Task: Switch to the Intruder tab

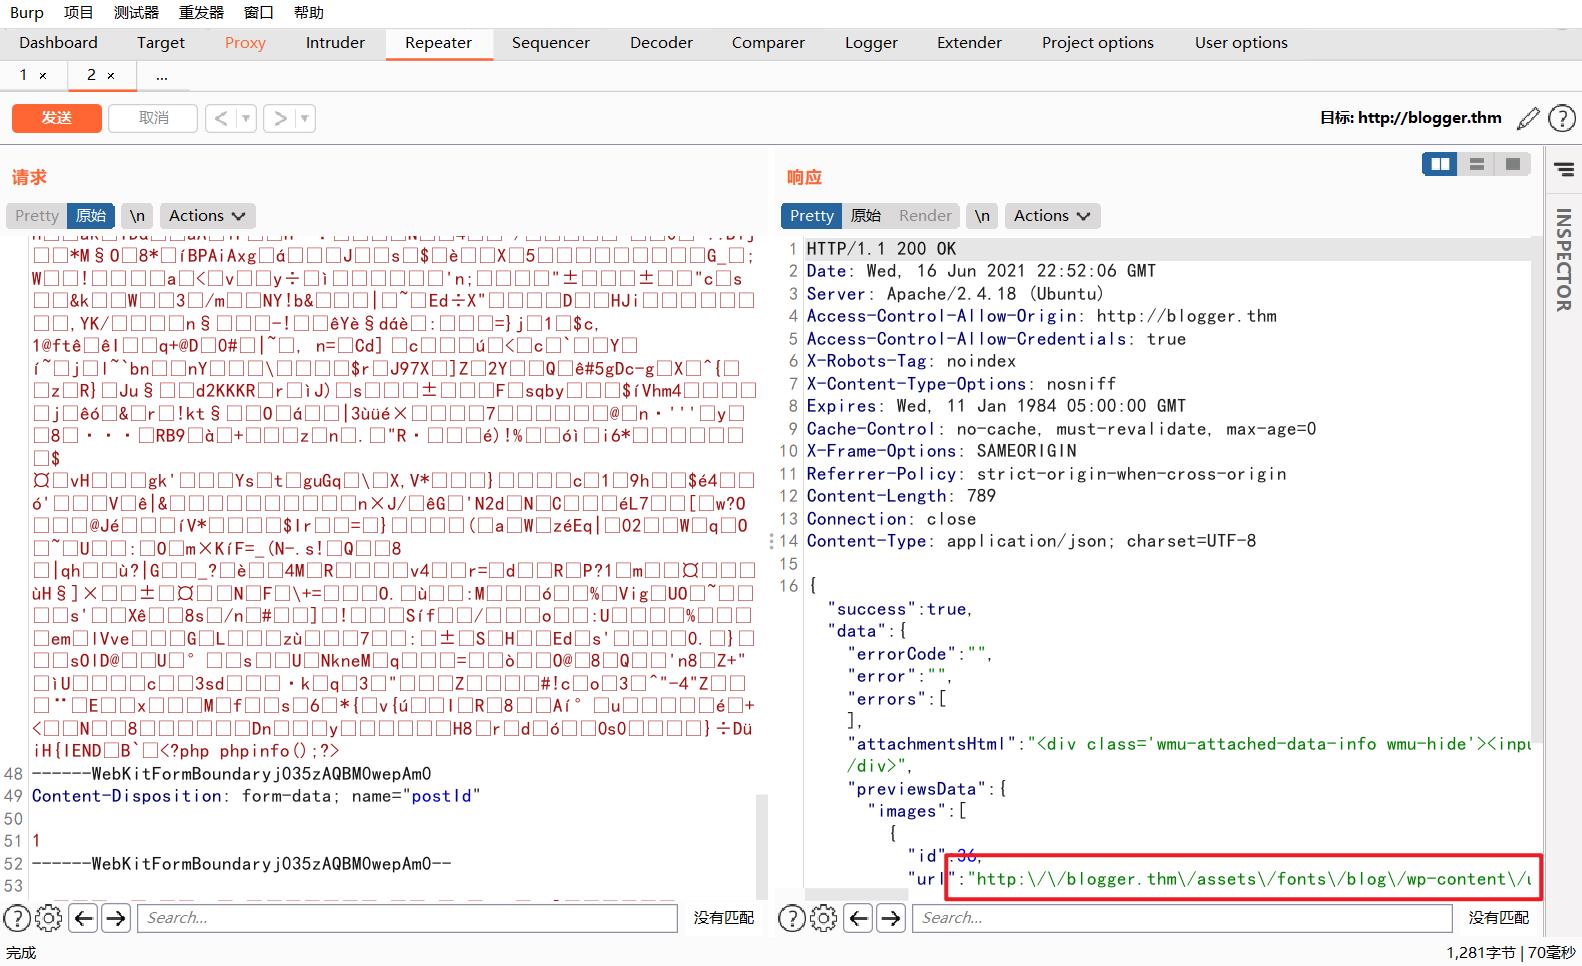Action: 335,42
